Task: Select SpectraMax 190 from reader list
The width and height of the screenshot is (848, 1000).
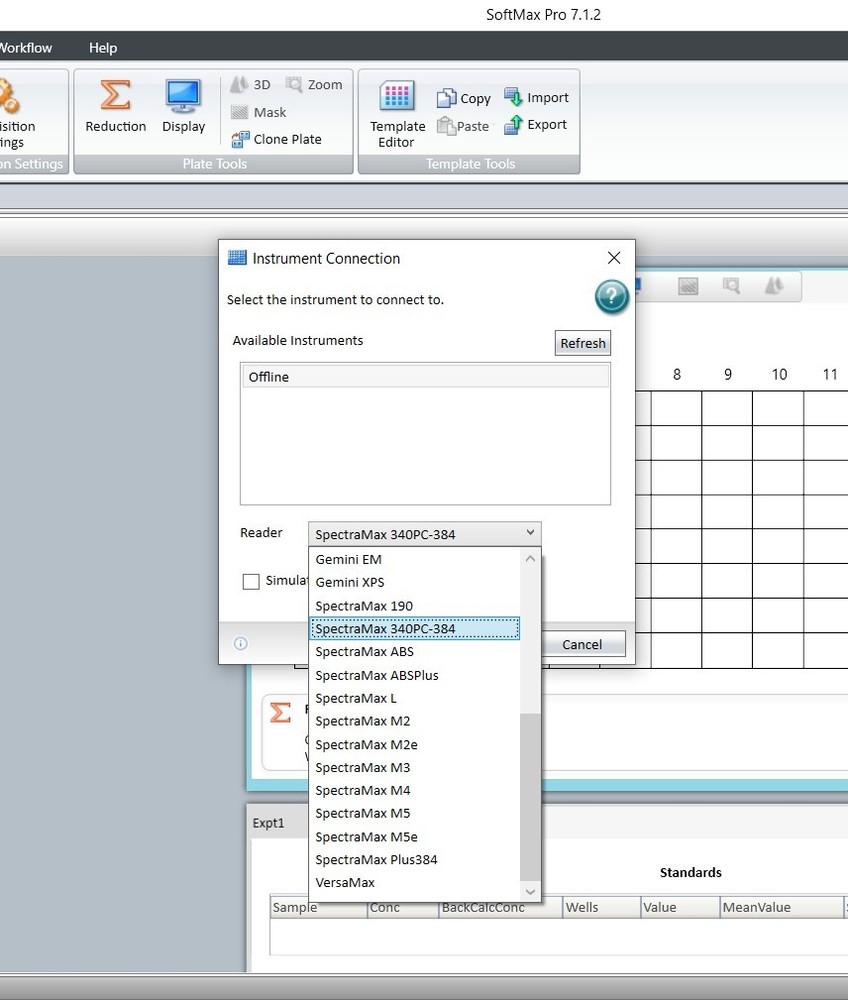Action: pos(414,606)
